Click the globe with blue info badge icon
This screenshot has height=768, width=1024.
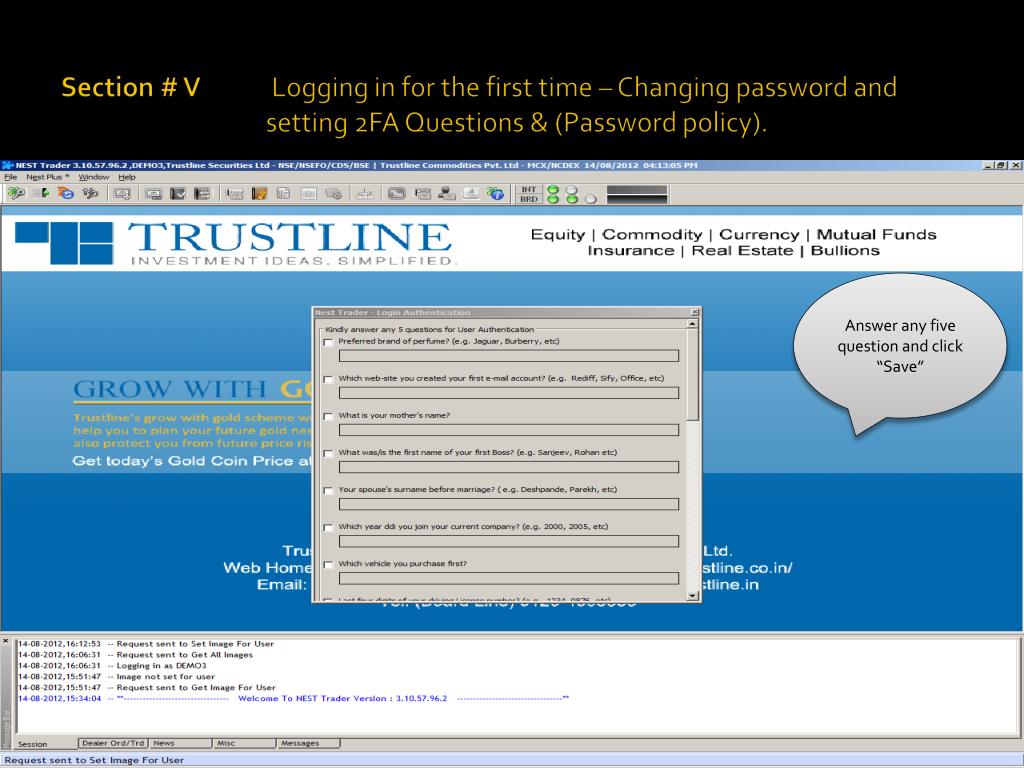496,193
